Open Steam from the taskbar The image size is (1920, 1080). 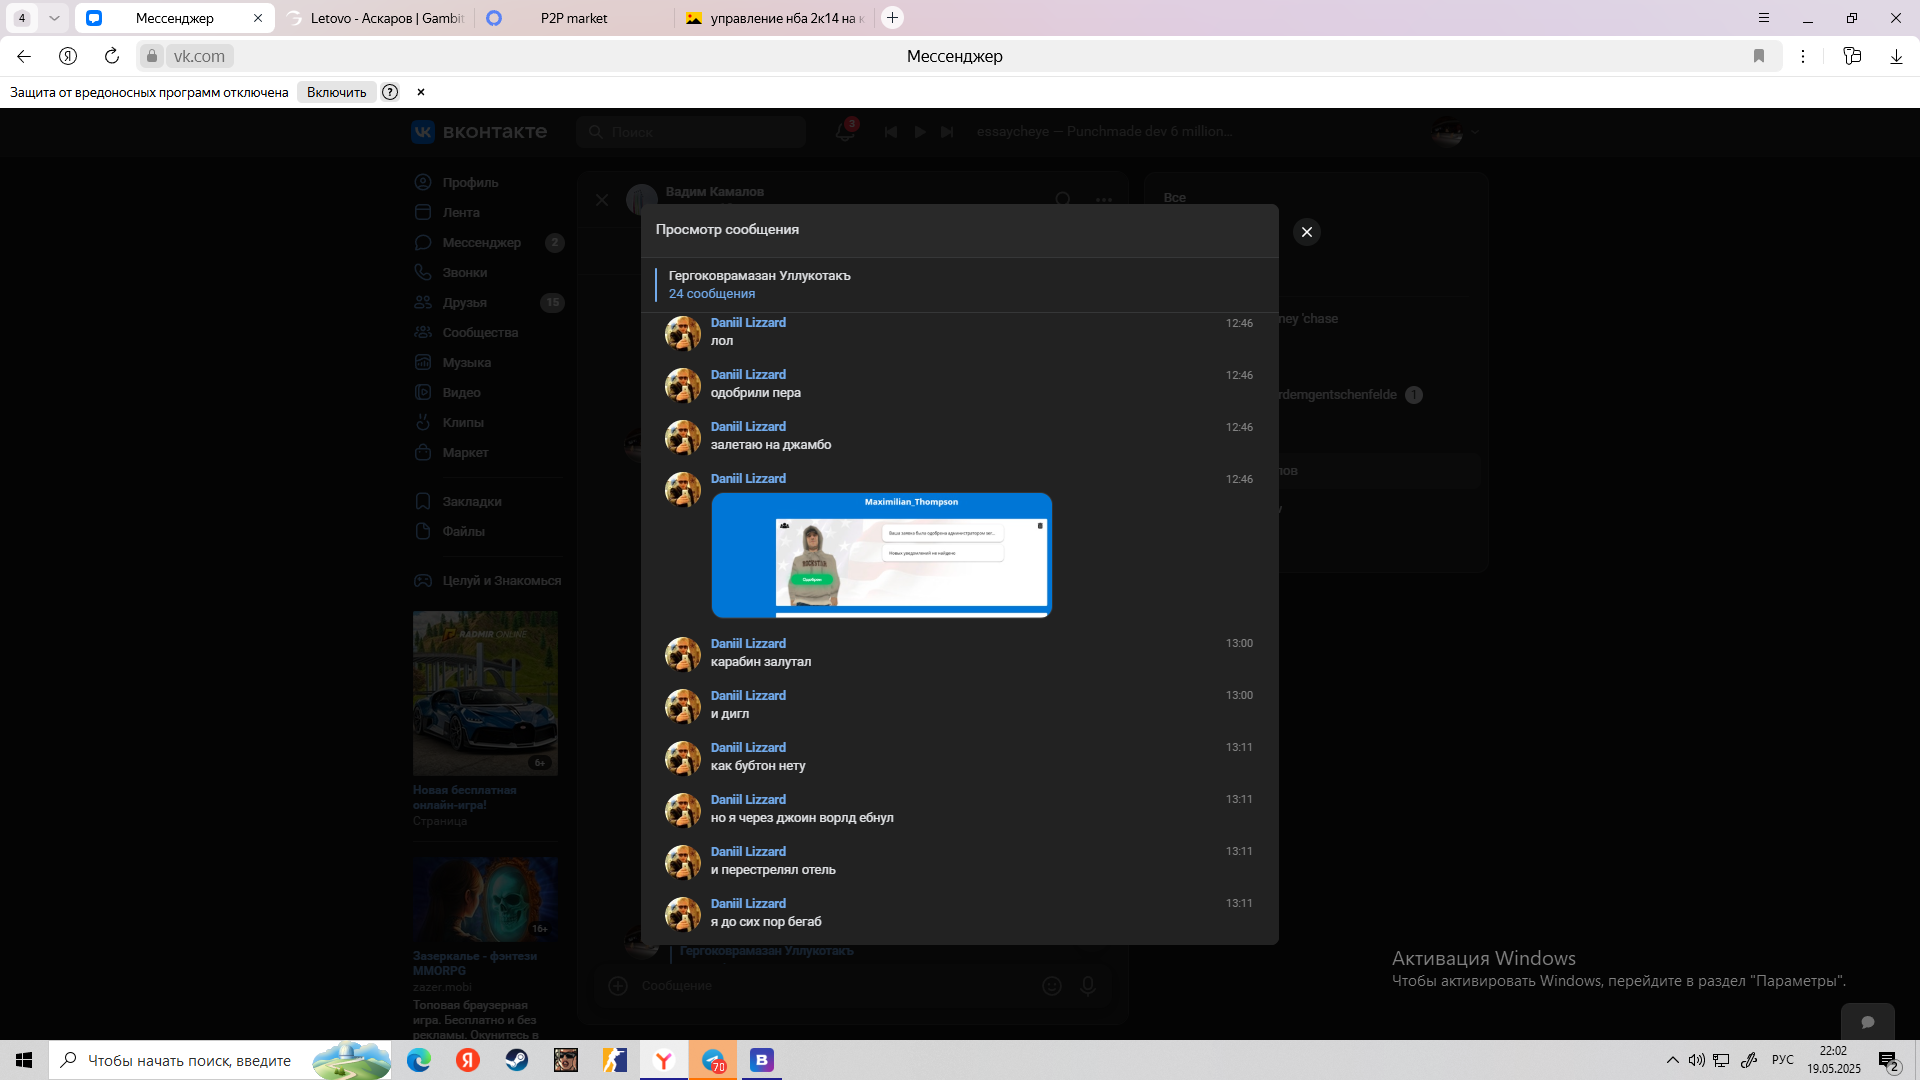[x=517, y=1060]
